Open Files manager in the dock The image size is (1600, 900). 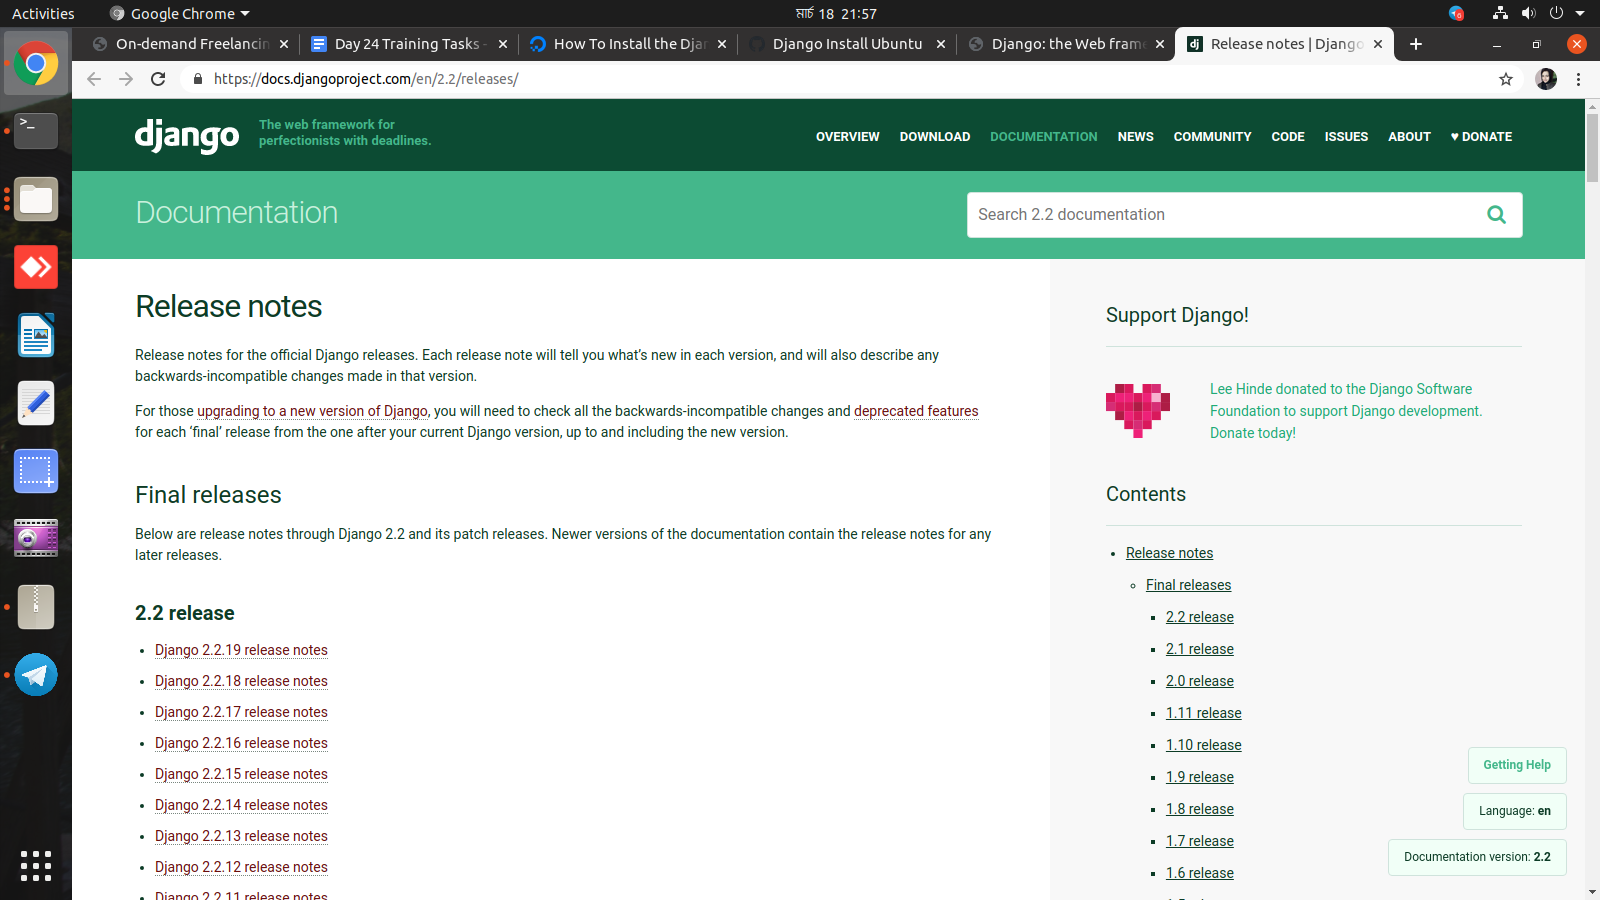click(x=36, y=199)
